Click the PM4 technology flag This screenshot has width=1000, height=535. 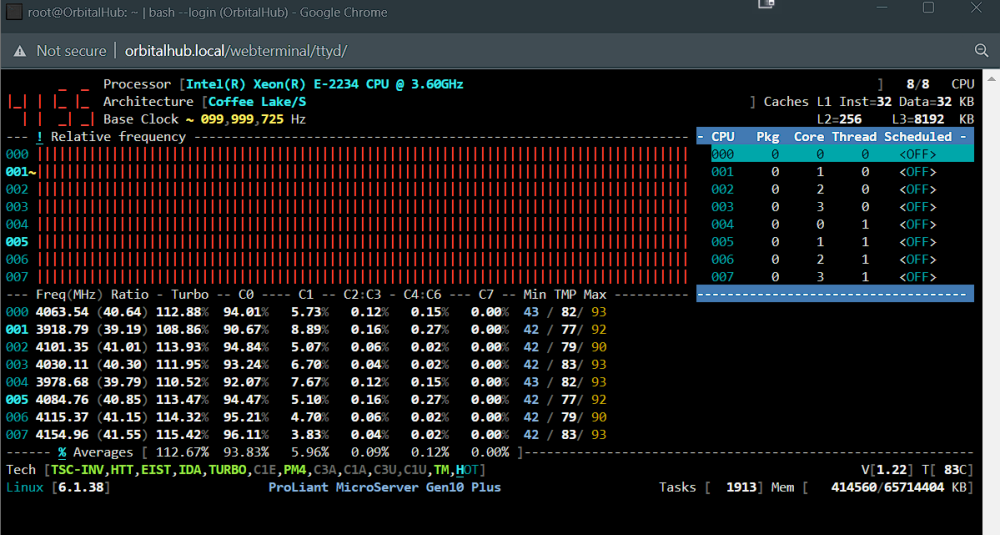(x=295, y=470)
